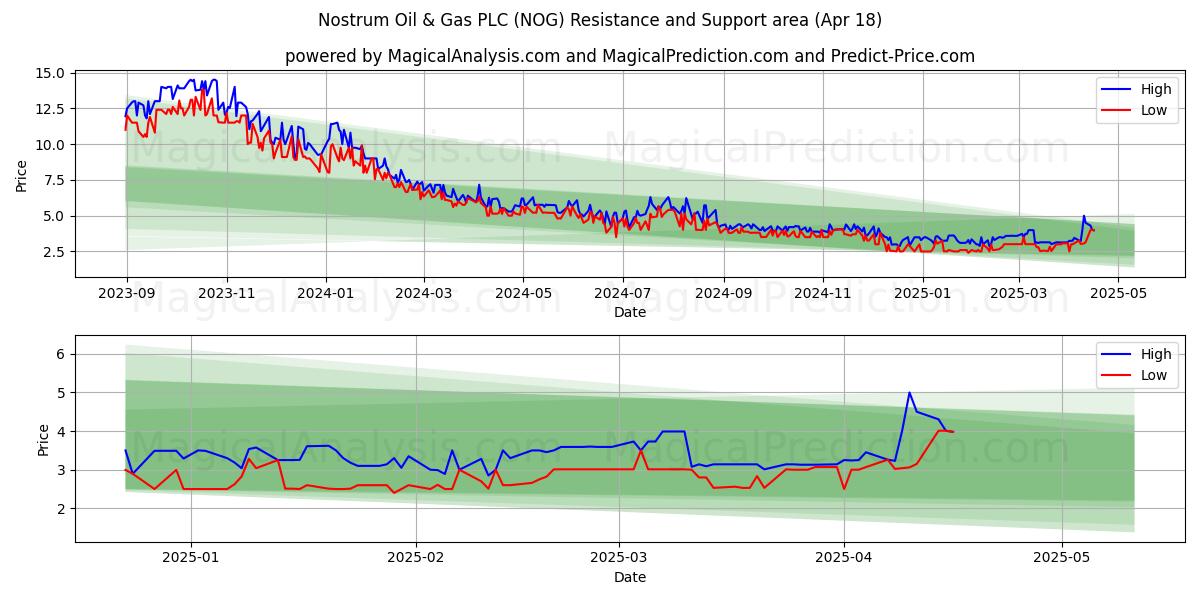Click the '2025-01' x-axis label in bottom chart
The width and height of the screenshot is (1200, 600).
[190, 558]
